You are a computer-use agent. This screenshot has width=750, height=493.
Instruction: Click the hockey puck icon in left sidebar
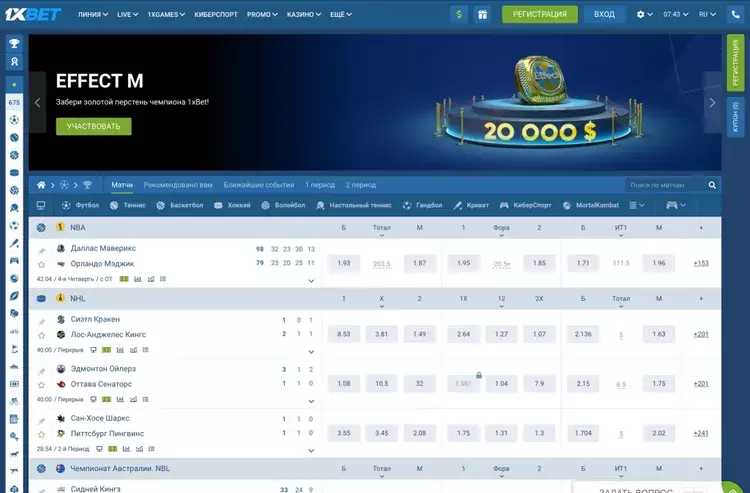(14, 173)
